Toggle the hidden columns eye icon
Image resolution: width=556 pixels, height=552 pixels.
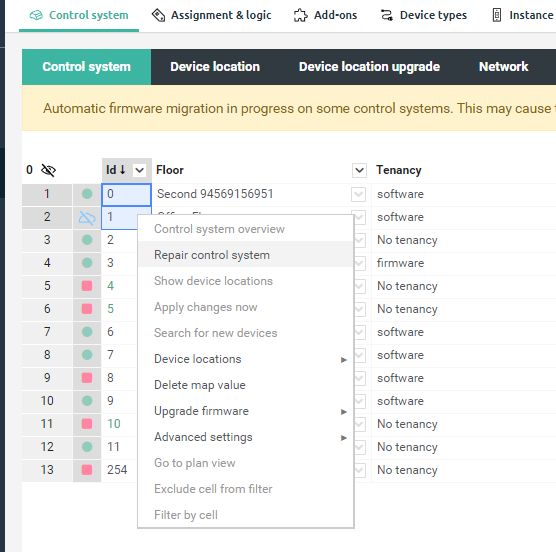49,170
